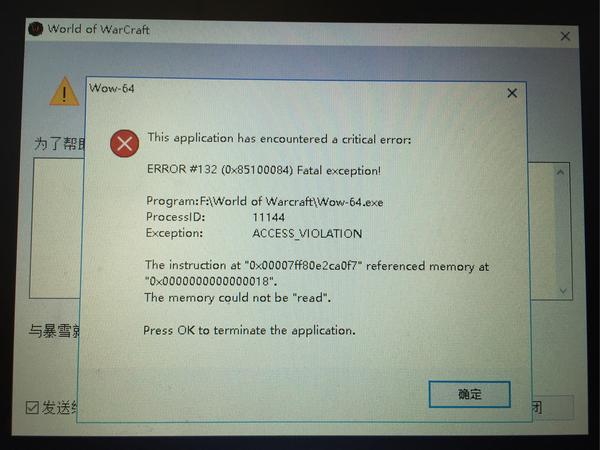Click the ACCESS_VIOLATION exception value
Image resolution: width=600 pixels, height=450 pixels.
pos(307,233)
